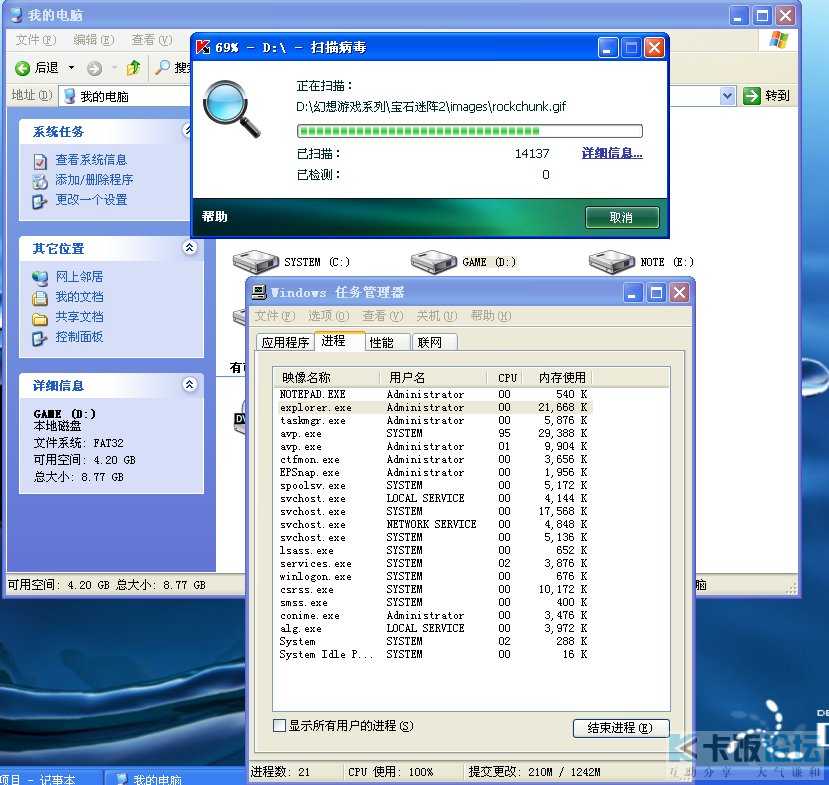Click the Up folder icon in toolbar
Screen dimensions: 829x785
[x=133, y=68]
